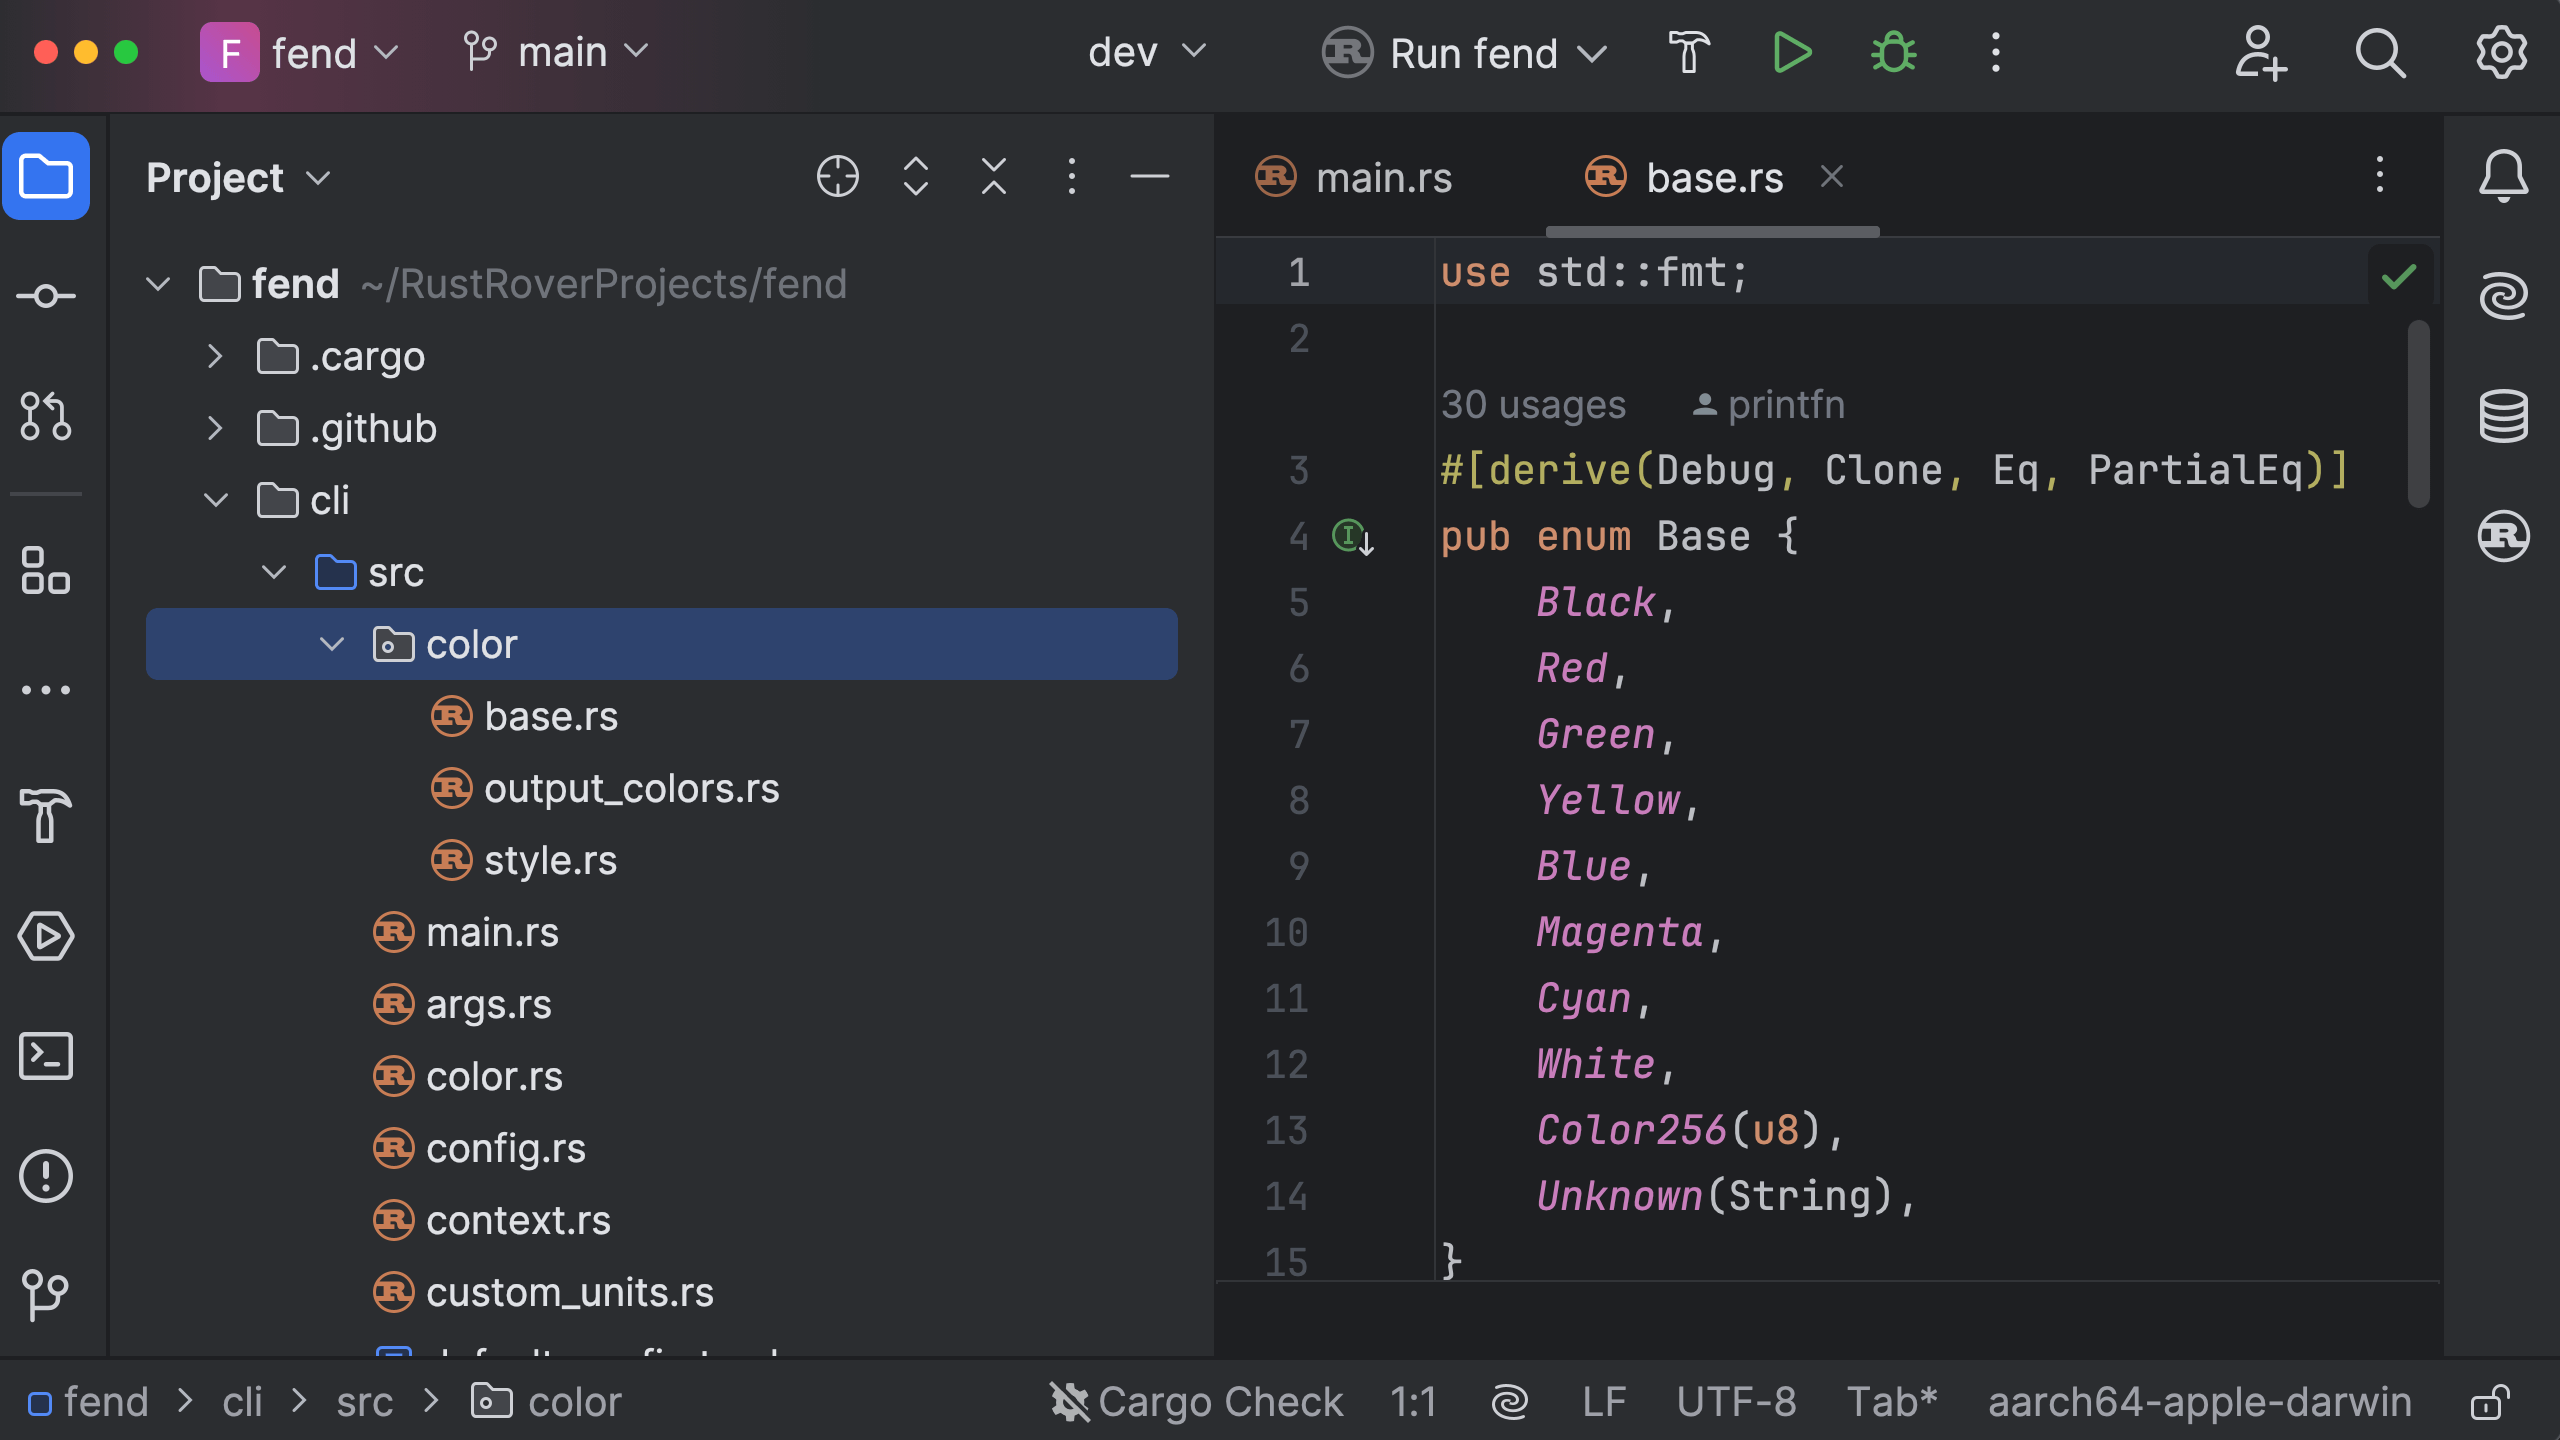Open the Terminal tool window
This screenshot has height=1440, width=2560.
(46, 1056)
